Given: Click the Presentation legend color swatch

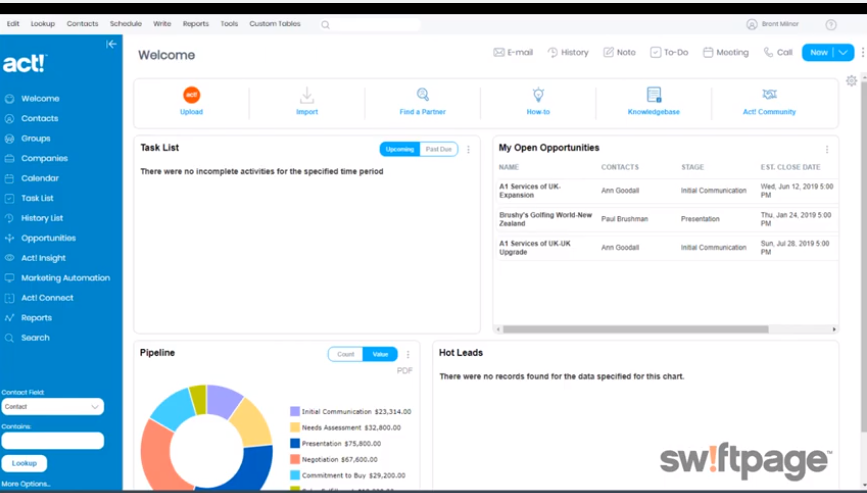Looking at the screenshot, I should tap(295, 443).
